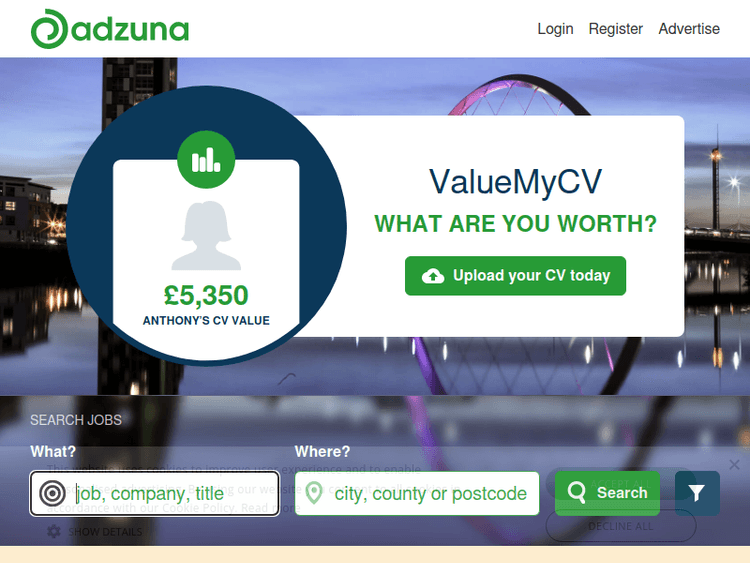Open the Register link
The width and height of the screenshot is (750, 563).
(x=615, y=29)
